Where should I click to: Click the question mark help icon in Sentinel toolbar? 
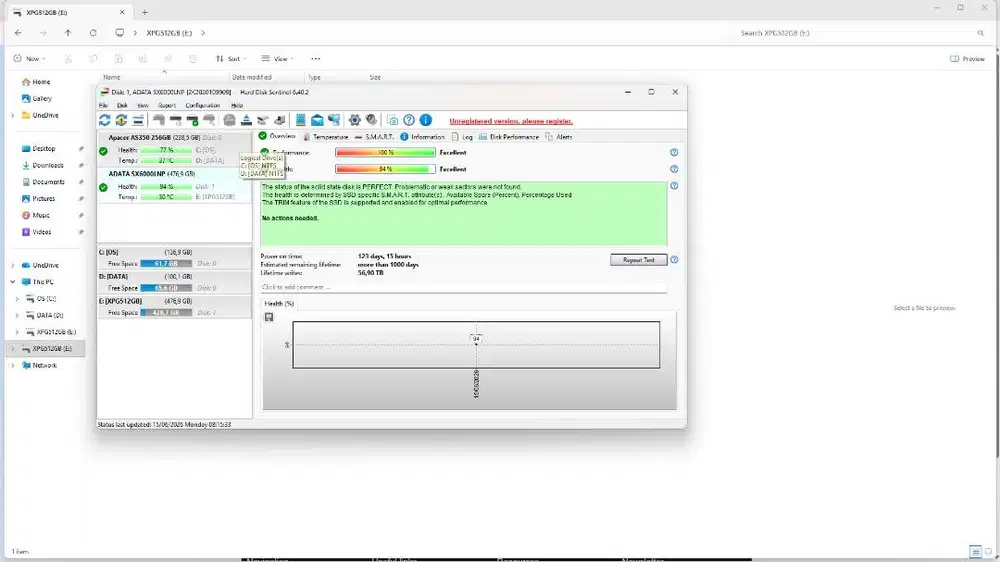click(409, 120)
